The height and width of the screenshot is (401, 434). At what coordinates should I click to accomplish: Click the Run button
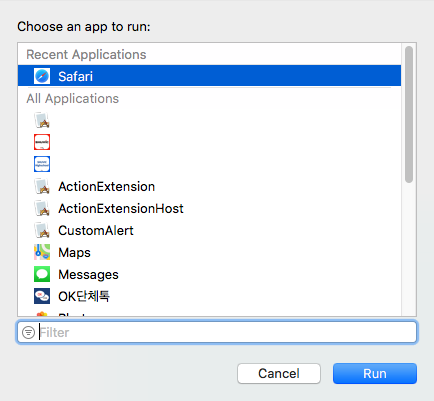click(375, 374)
